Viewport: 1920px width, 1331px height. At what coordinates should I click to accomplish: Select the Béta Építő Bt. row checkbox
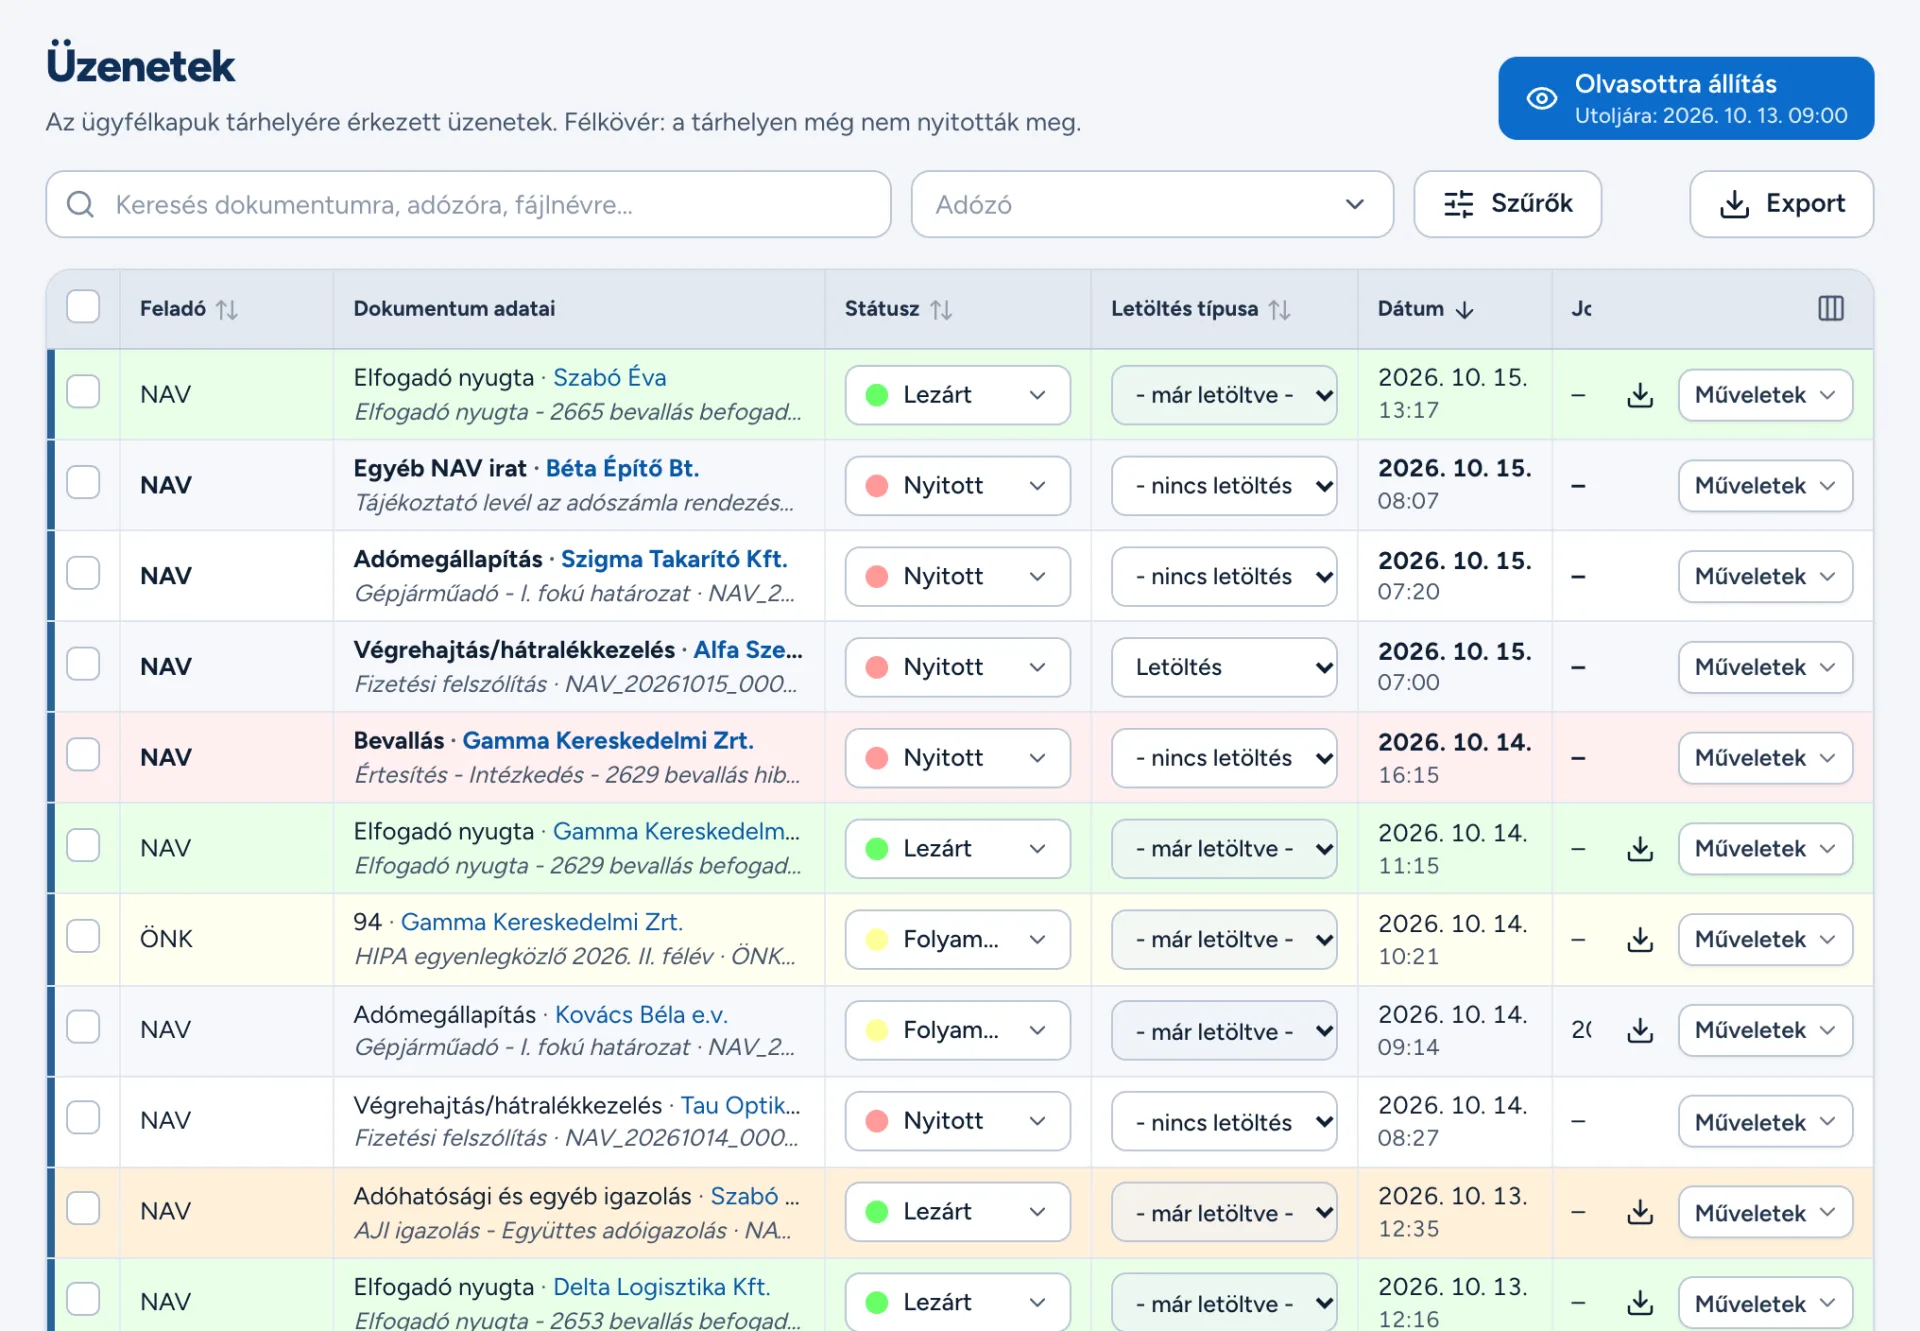[83, 482]
